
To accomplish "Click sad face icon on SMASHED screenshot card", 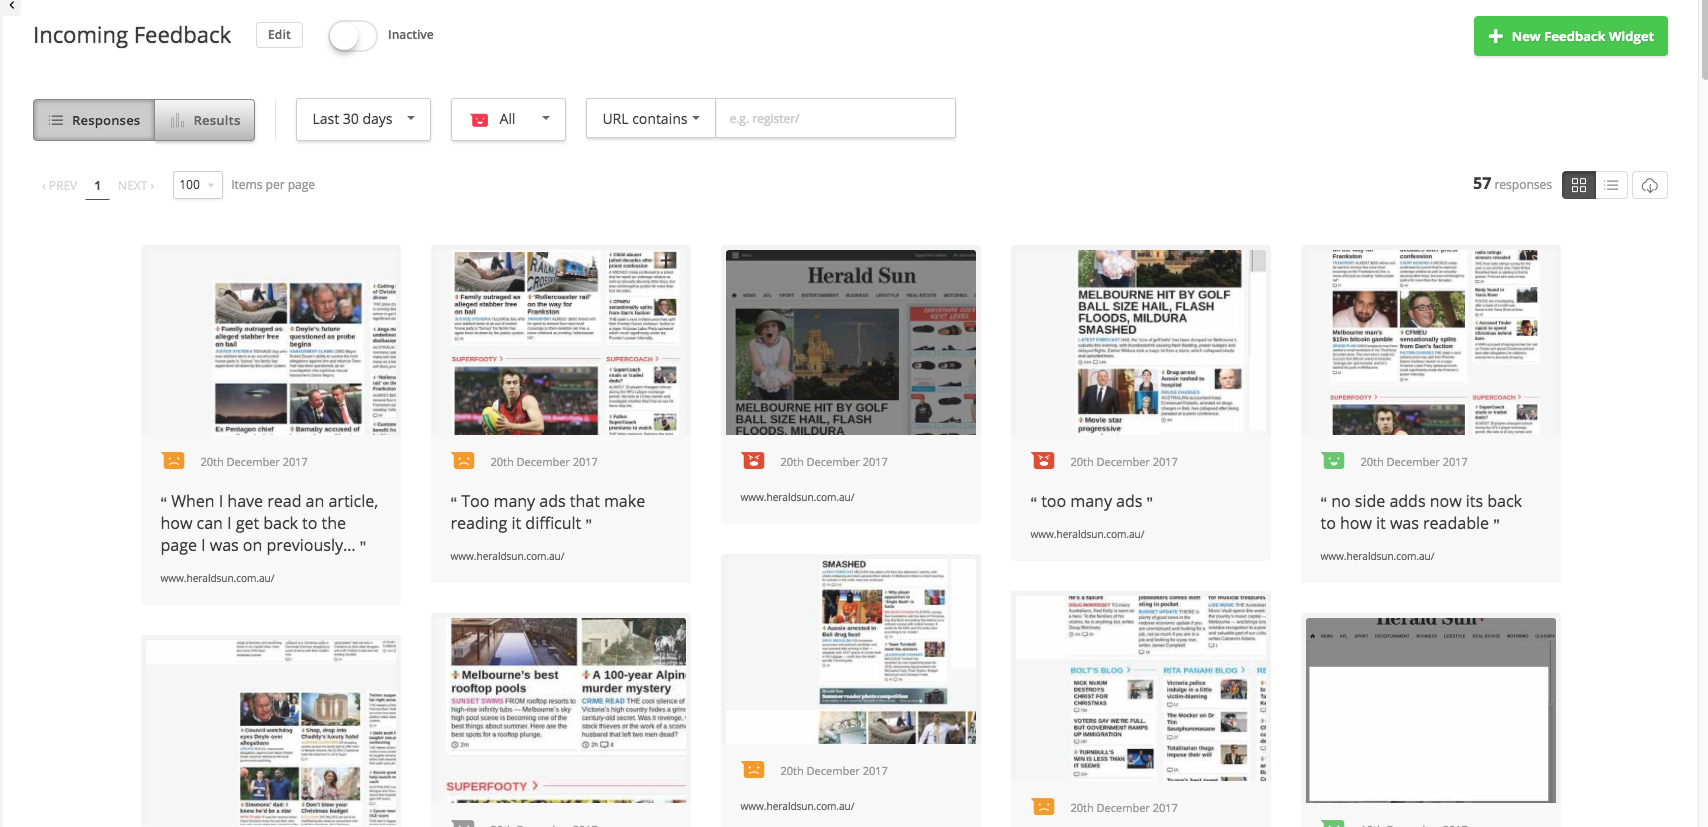I will [753, 770].
